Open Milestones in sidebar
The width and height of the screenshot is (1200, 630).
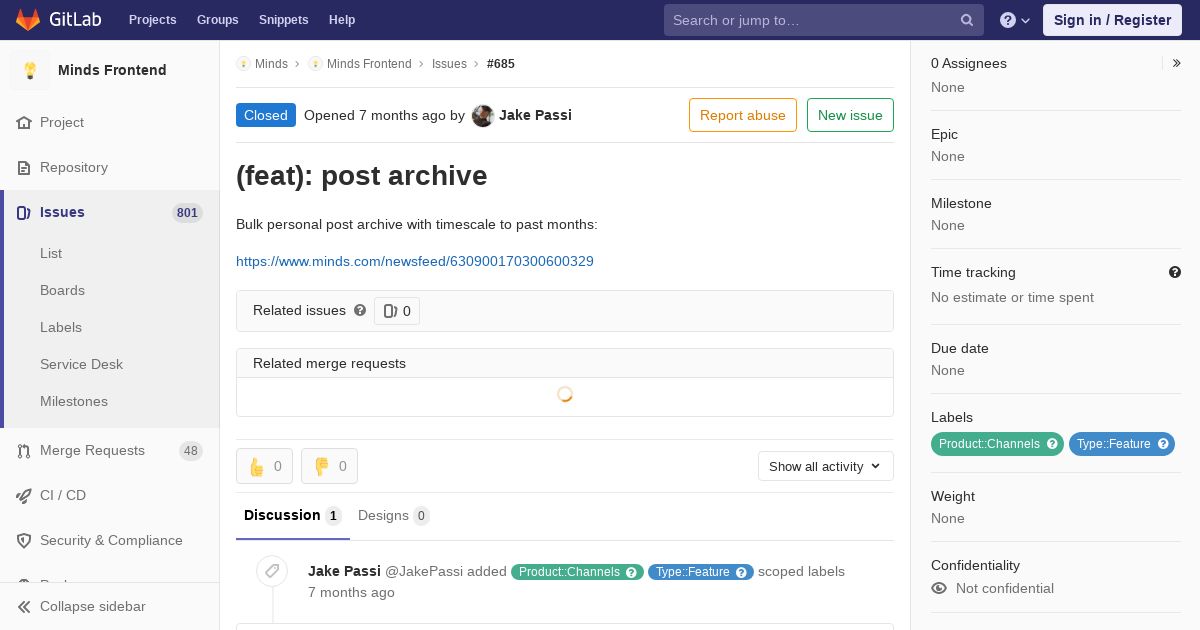(x=74, y=401)
